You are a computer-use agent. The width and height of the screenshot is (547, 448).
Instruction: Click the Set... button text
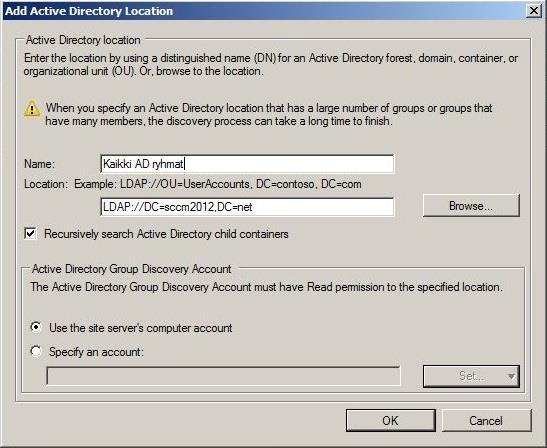(x=472, y=376)
